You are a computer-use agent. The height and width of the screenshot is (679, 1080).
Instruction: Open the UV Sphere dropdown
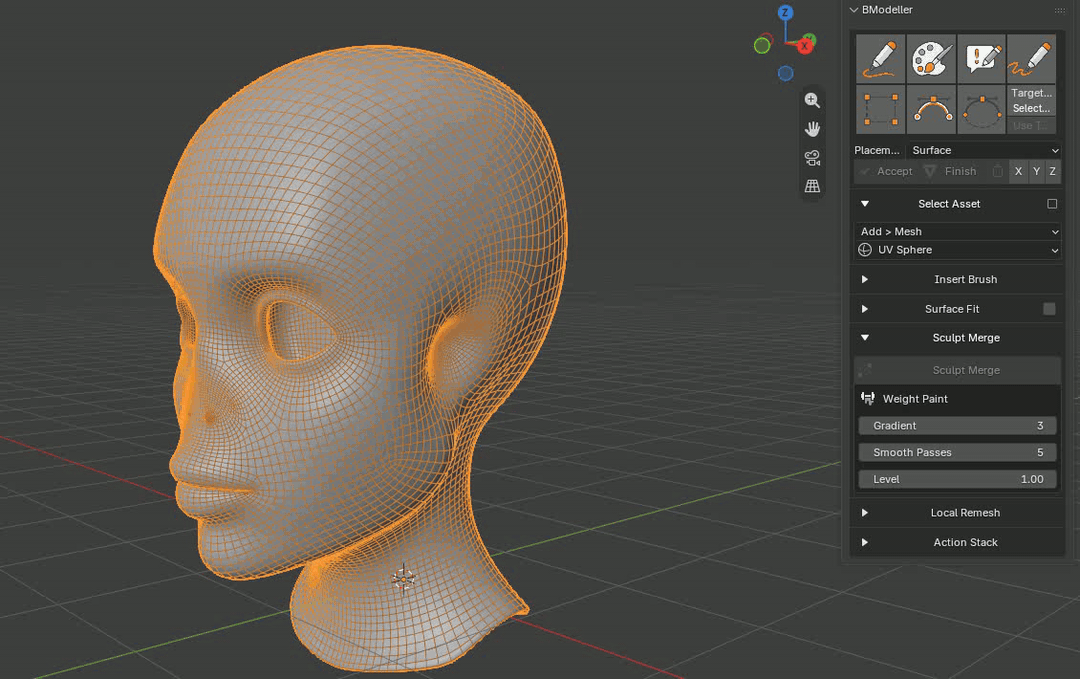point(957,250)
